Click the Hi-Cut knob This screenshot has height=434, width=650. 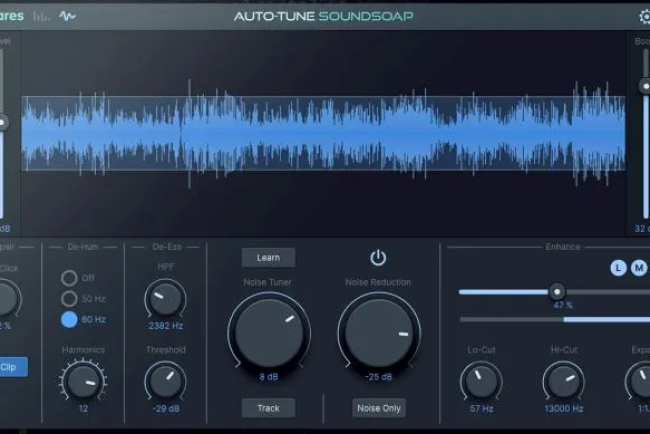(x=564, y=382)
